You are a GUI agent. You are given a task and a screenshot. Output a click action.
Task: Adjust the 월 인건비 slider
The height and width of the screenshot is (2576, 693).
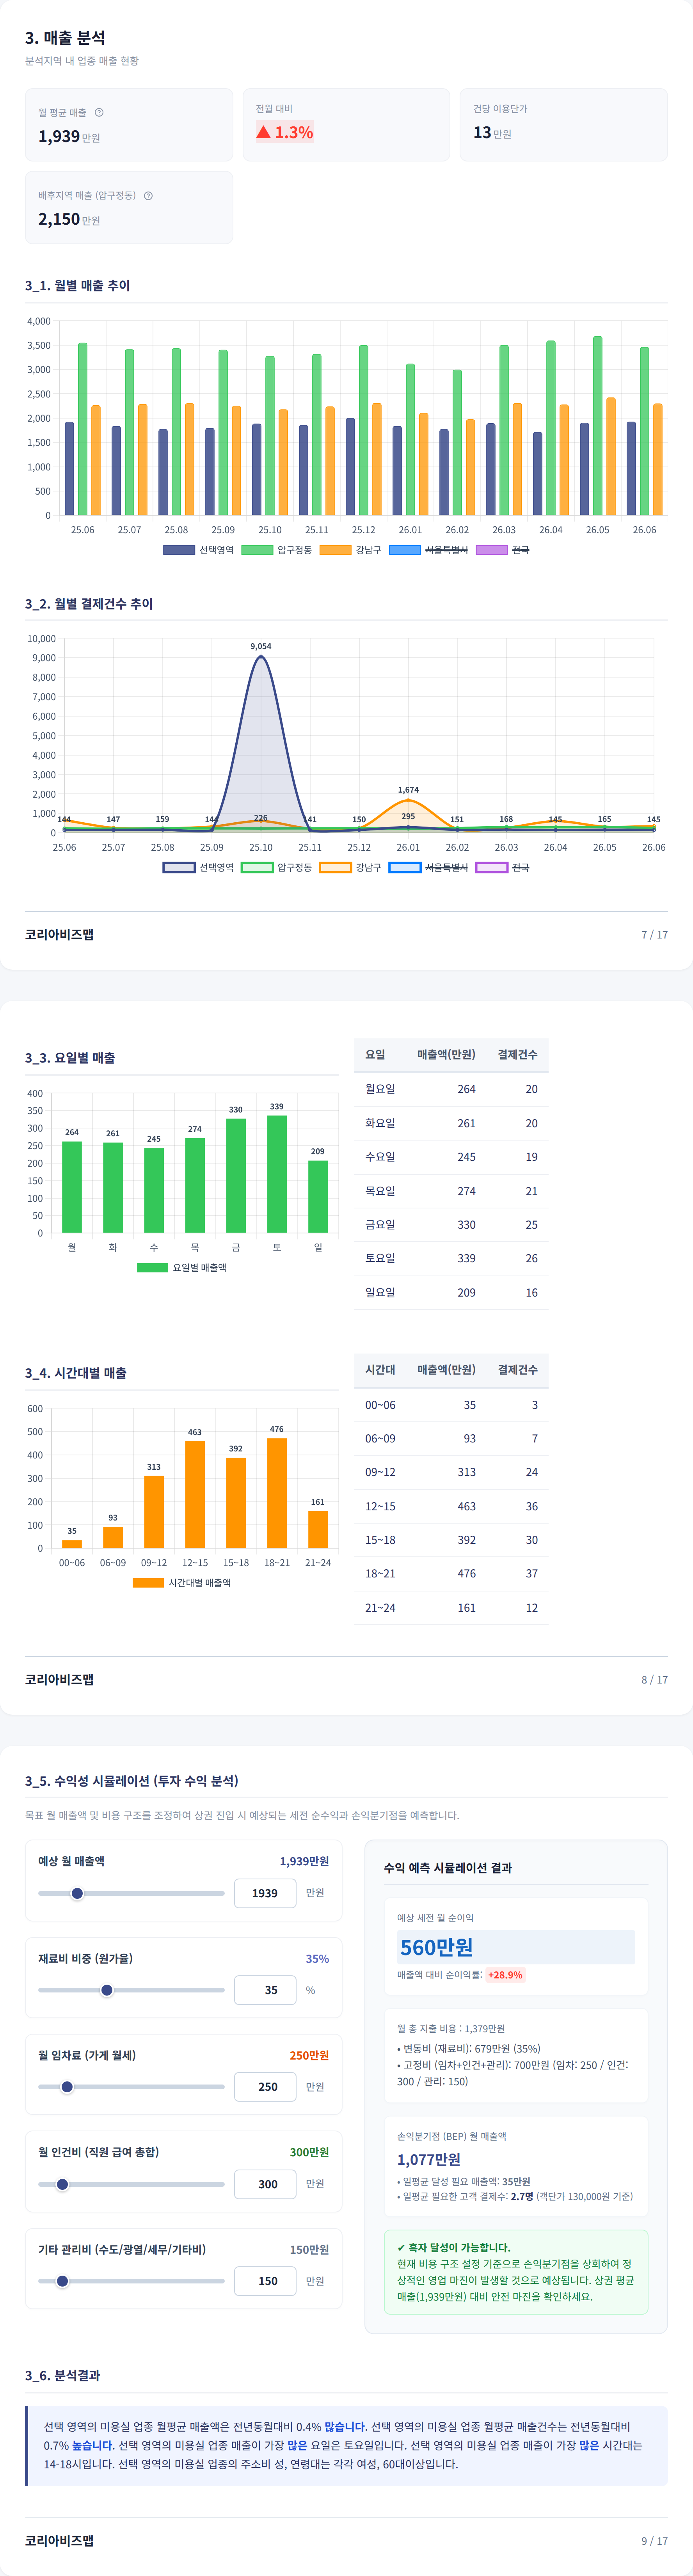click(131, 2184)
